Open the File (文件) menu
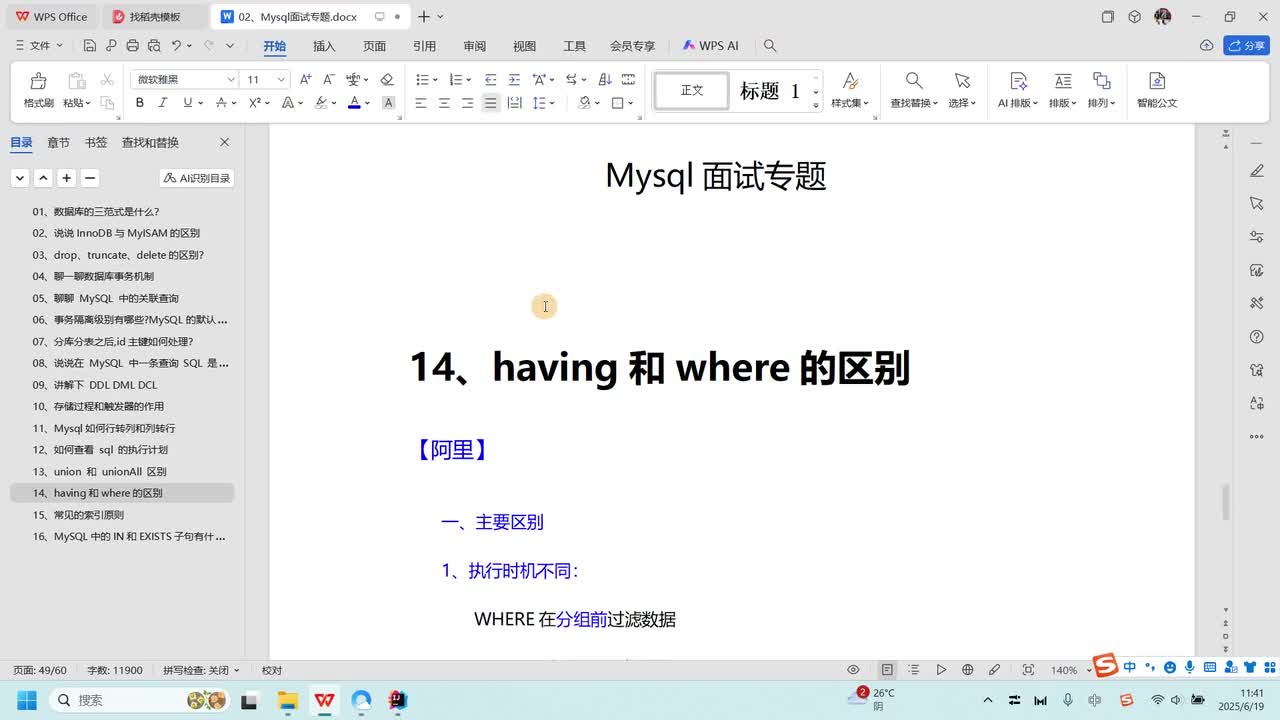This screenshot has width=1280, height=720. [x=40, y=46]
